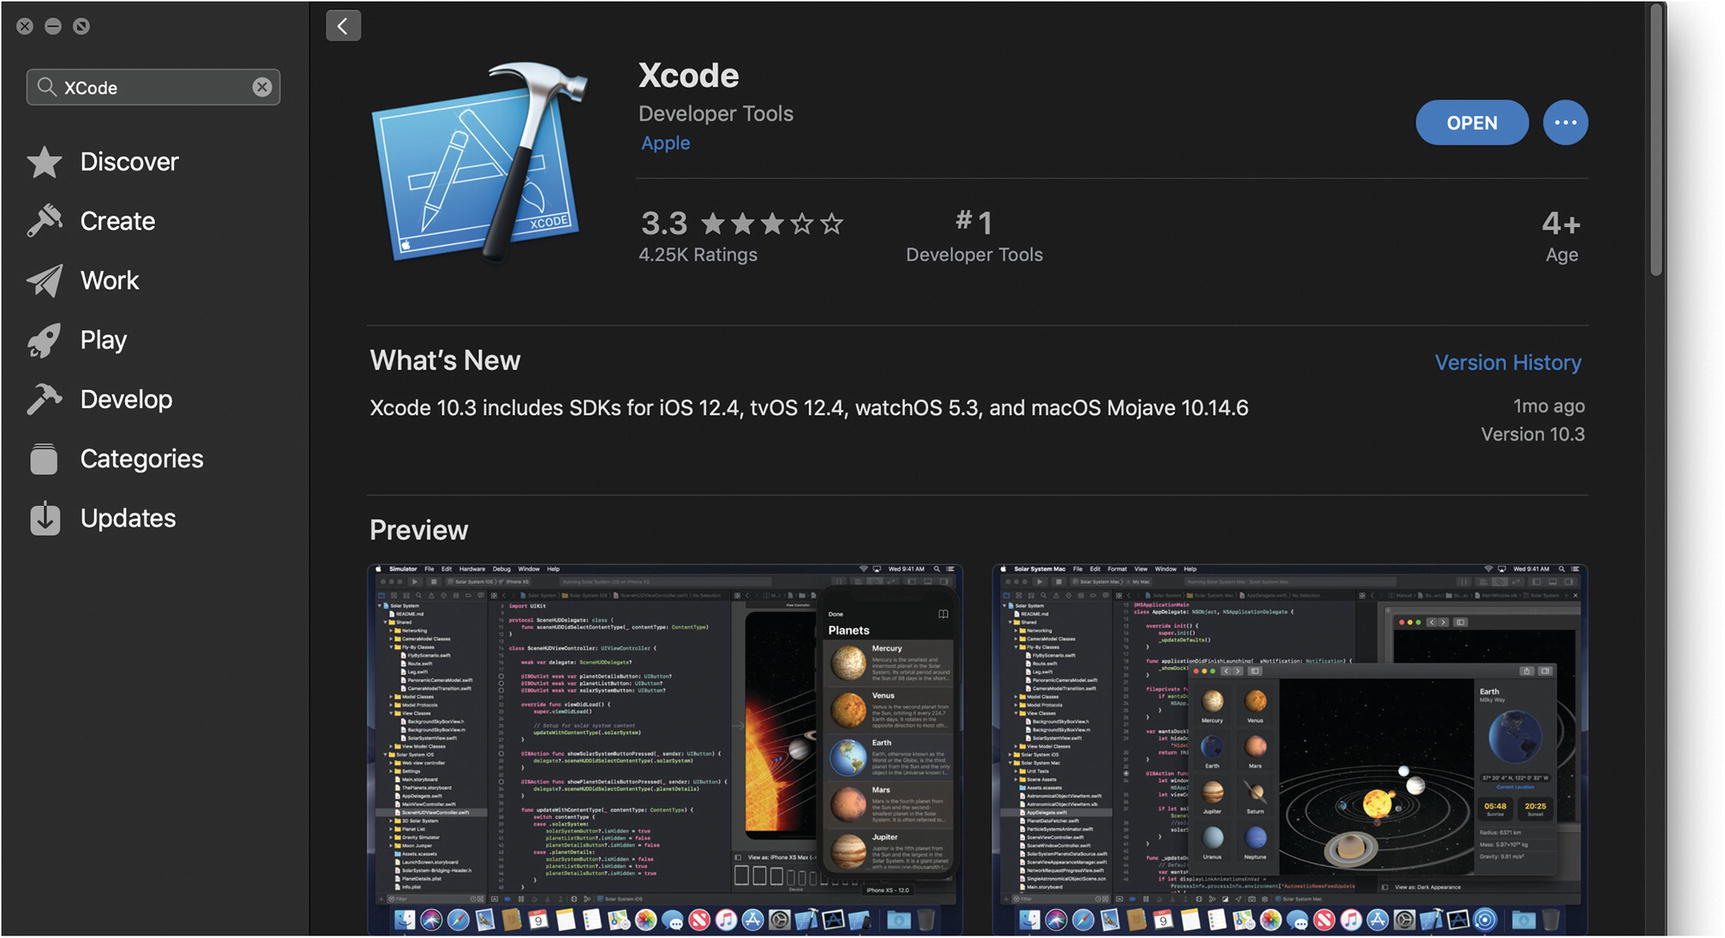Click the Preview heading
Viewport: 1725px width, 938px height.
(x=419, y=530)
